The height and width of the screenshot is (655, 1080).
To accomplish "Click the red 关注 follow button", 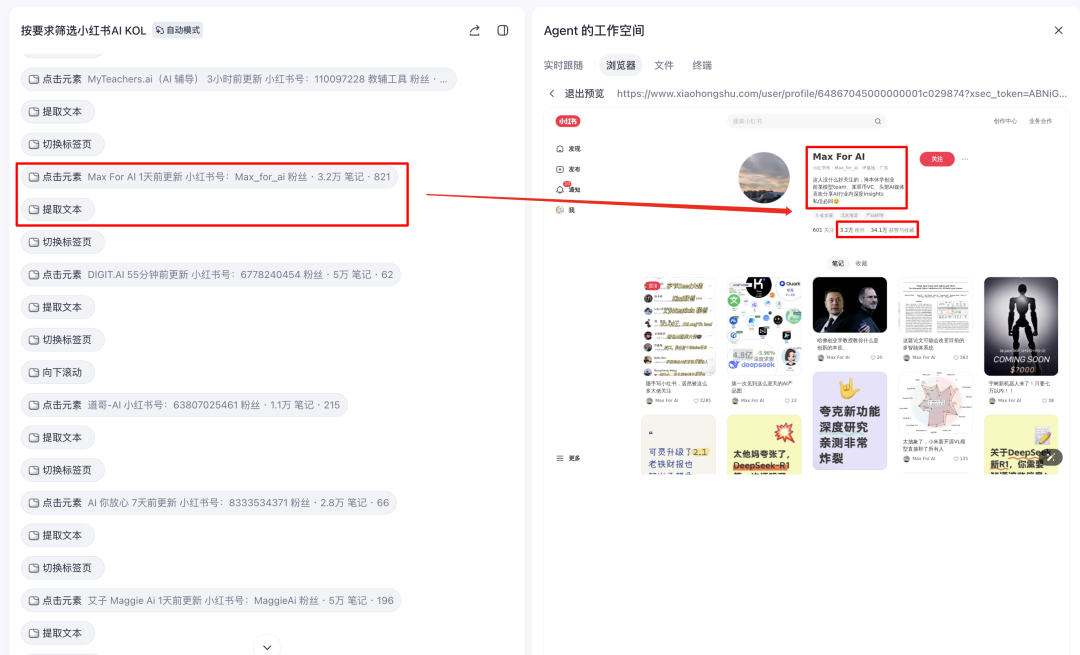I will 937,159.
